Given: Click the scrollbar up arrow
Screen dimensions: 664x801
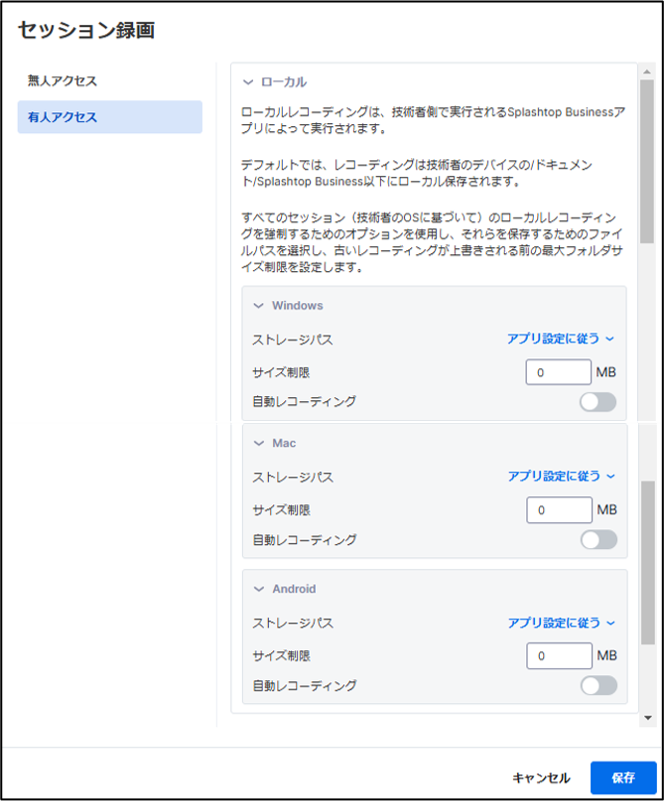Looking at the screenshot, I should coord(647,72).
